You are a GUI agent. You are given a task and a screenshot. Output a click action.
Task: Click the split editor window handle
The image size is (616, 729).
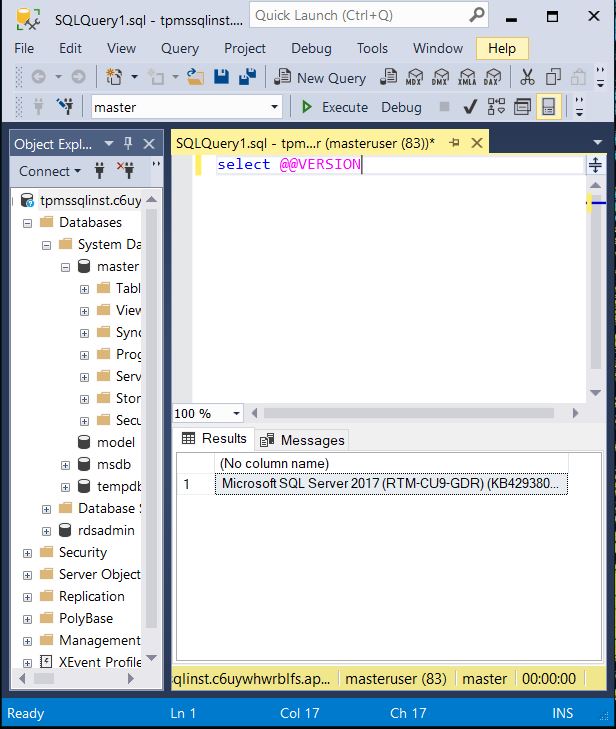click(596, 165)
